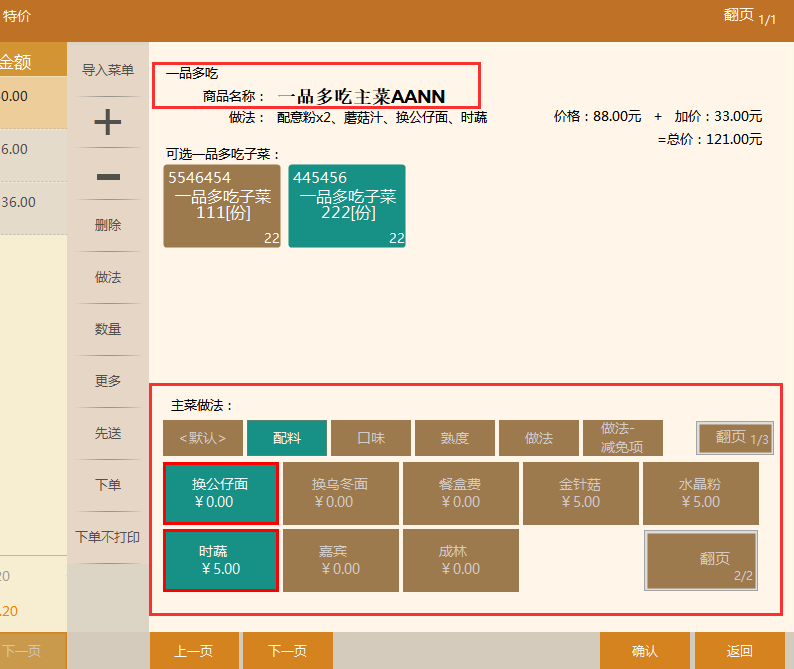
Task: Choose sub-dish 一品多吃子菜111
Action: tap(222, 206)
